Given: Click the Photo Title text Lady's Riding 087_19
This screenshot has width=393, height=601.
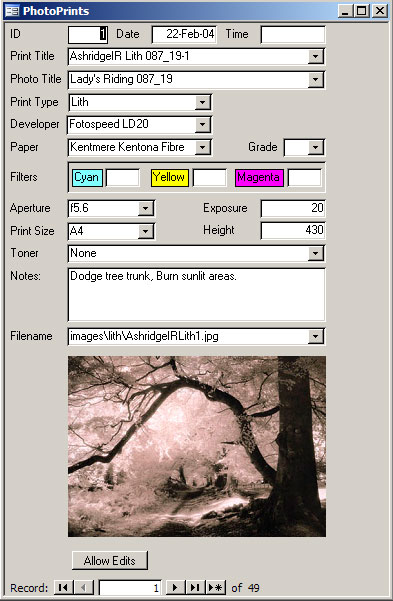Looking at the screenshot, I should tap(121, 79).
